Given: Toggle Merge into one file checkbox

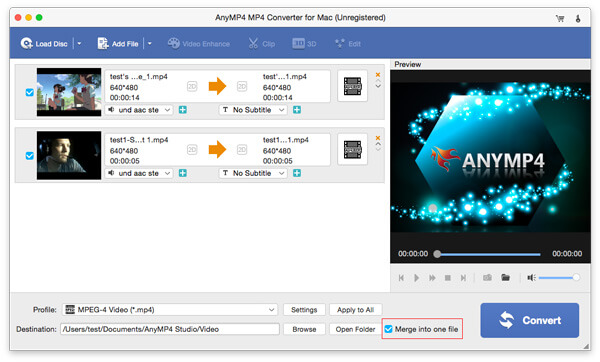Looking at the screenshot, I should point(388,329).
